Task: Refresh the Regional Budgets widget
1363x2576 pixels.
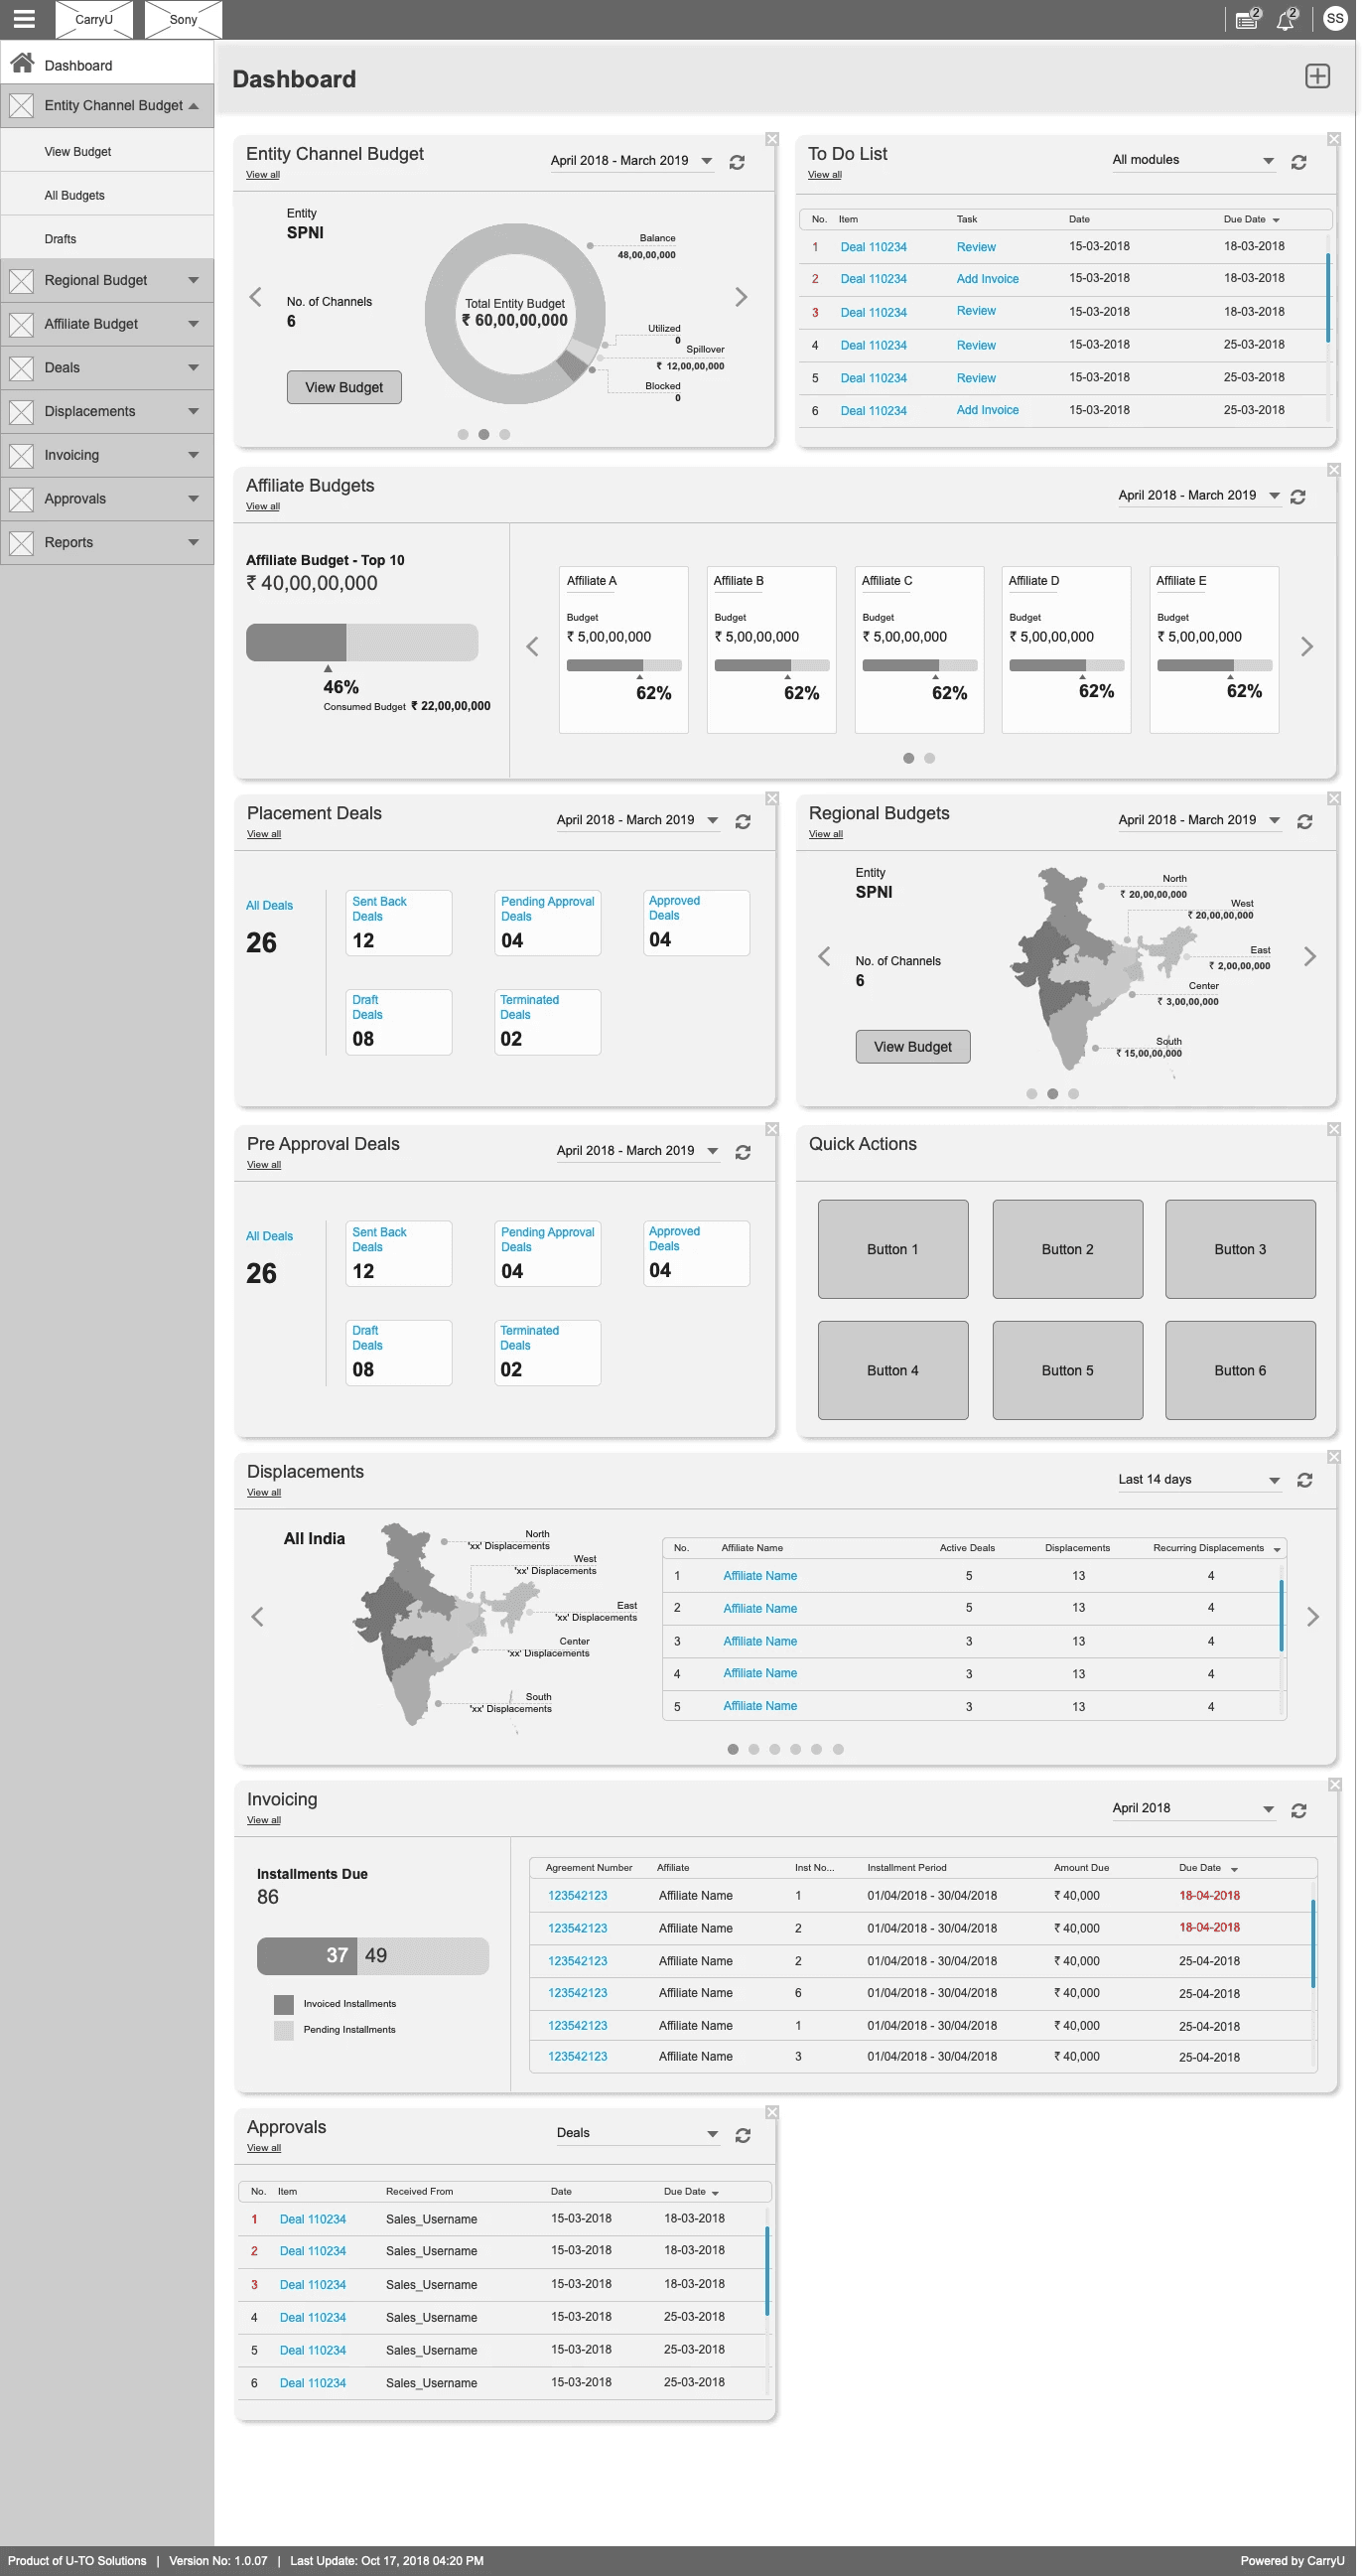Action: pos(1304,822)
